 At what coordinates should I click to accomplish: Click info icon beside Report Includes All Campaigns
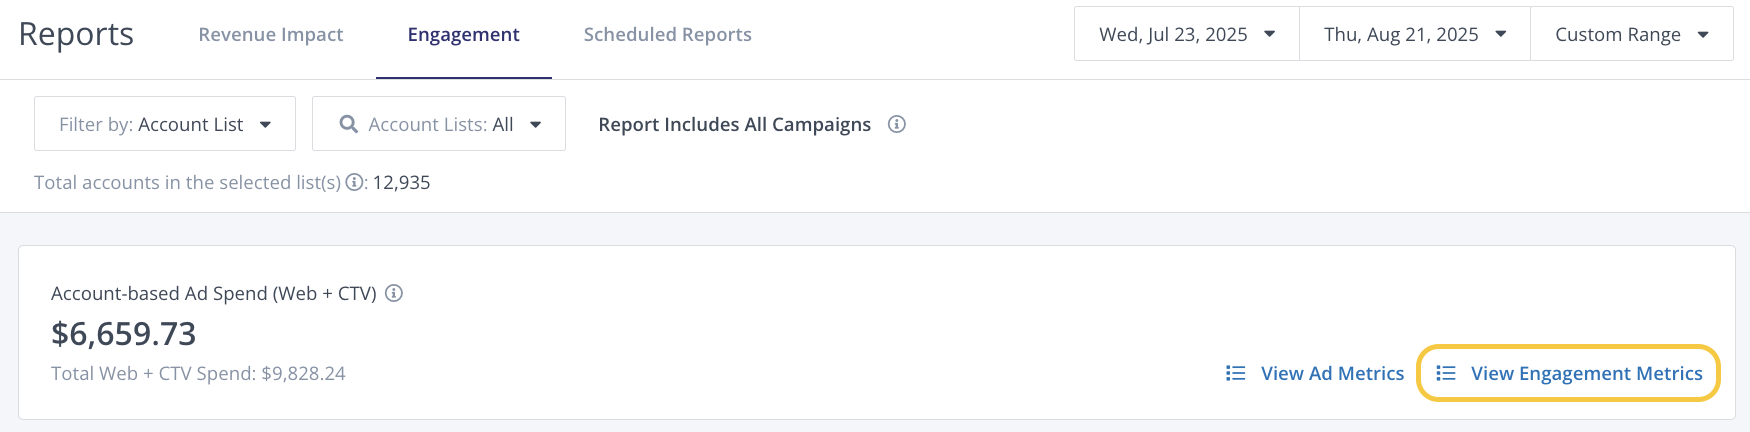(x=897, y=124)
